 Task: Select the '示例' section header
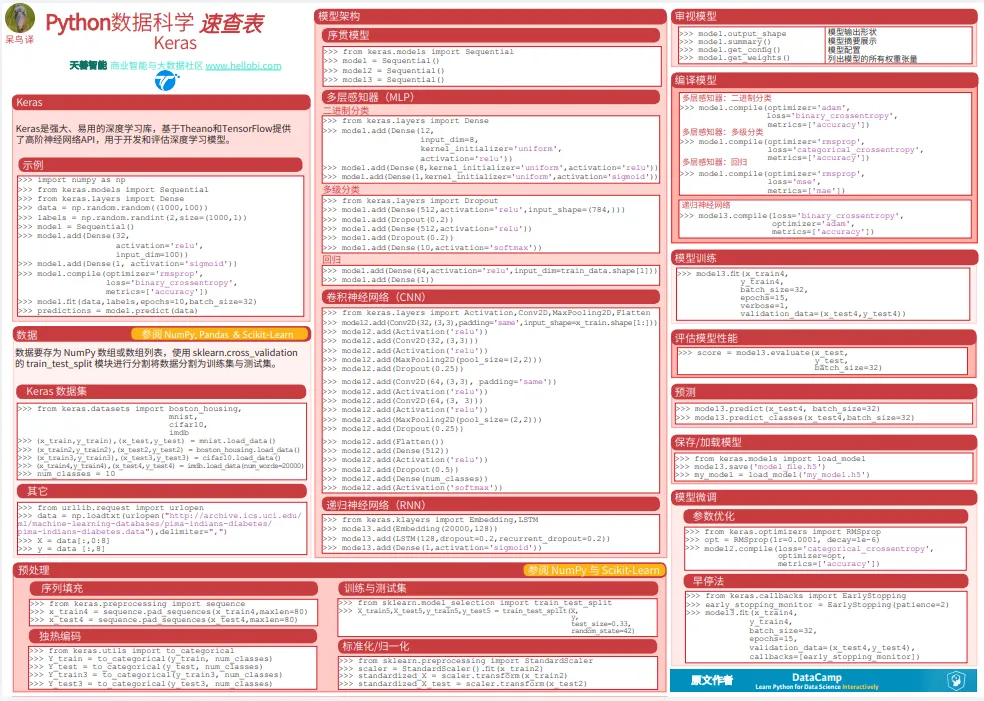coord(161,165)
